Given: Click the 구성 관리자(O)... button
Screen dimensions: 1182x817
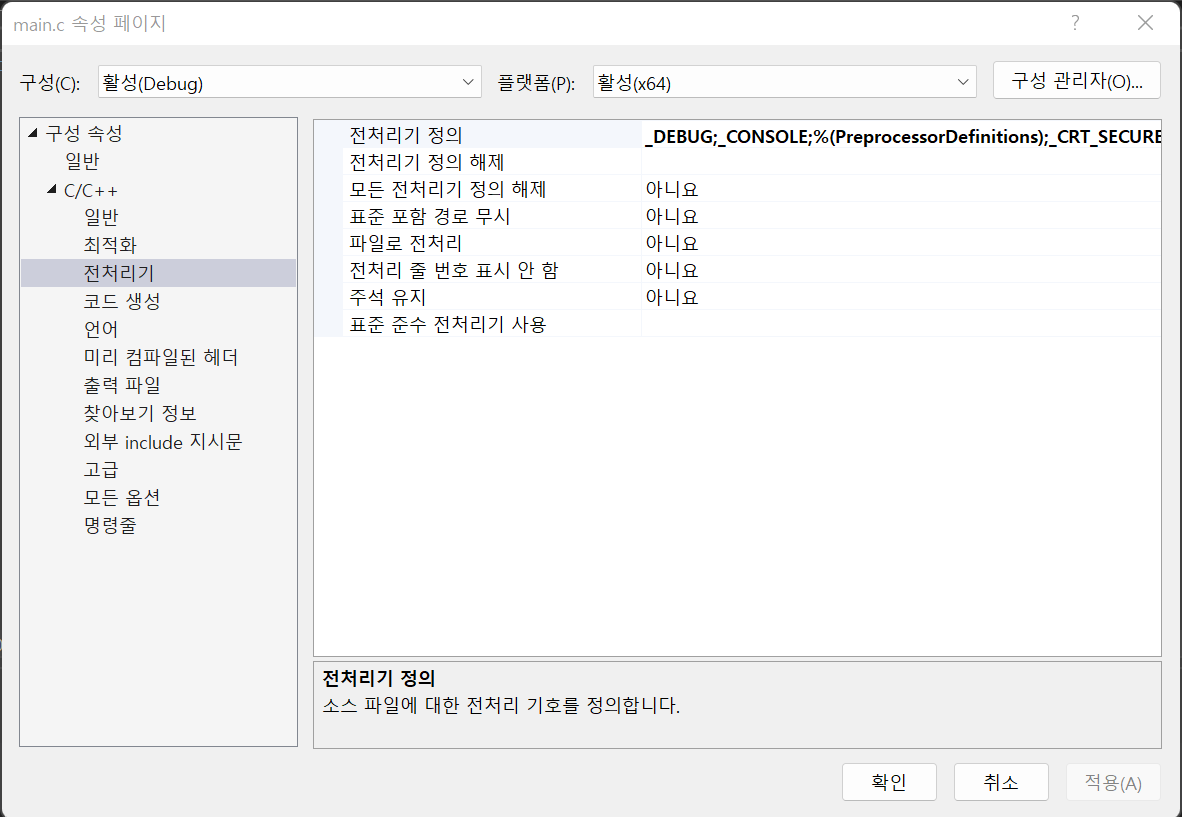Looking at the screenshot, I should coord(1076,81).
